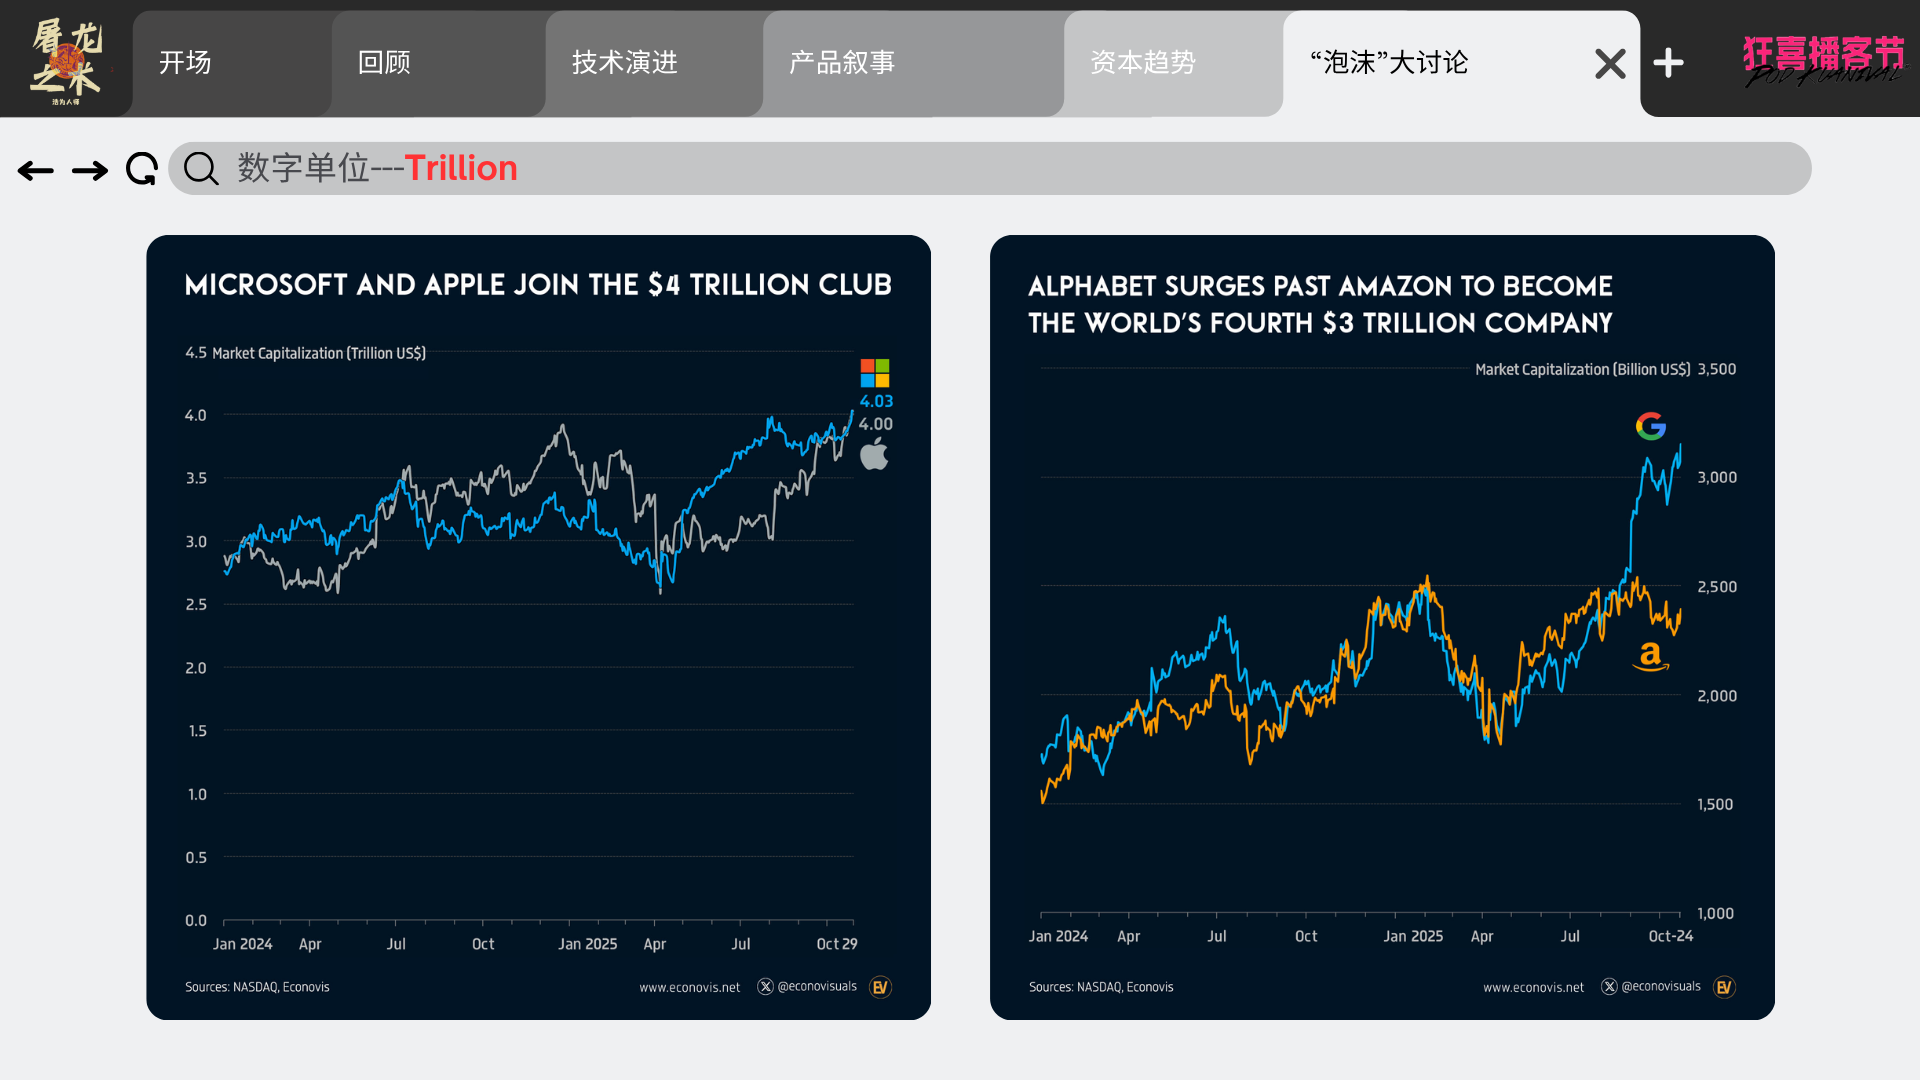This screenshot has width=1920, height=1080.
Task: Click the Amazon logo on the right chart
Action: pyautogui.click(x=1650, y=656)
